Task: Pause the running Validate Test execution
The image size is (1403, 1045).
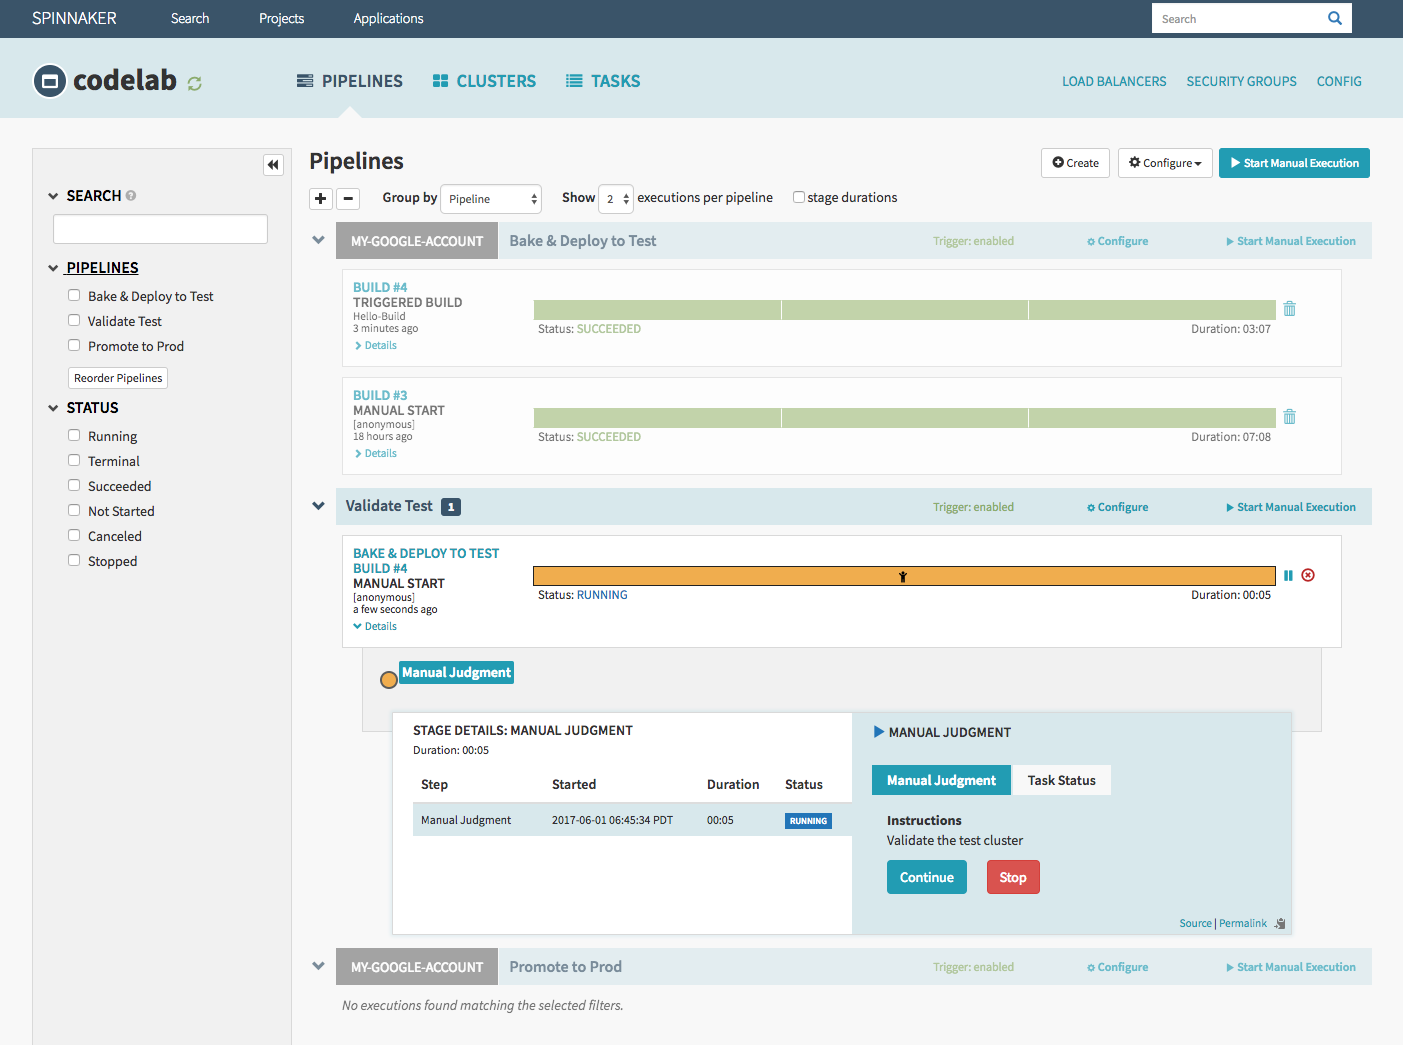Action: point(1288,575)
